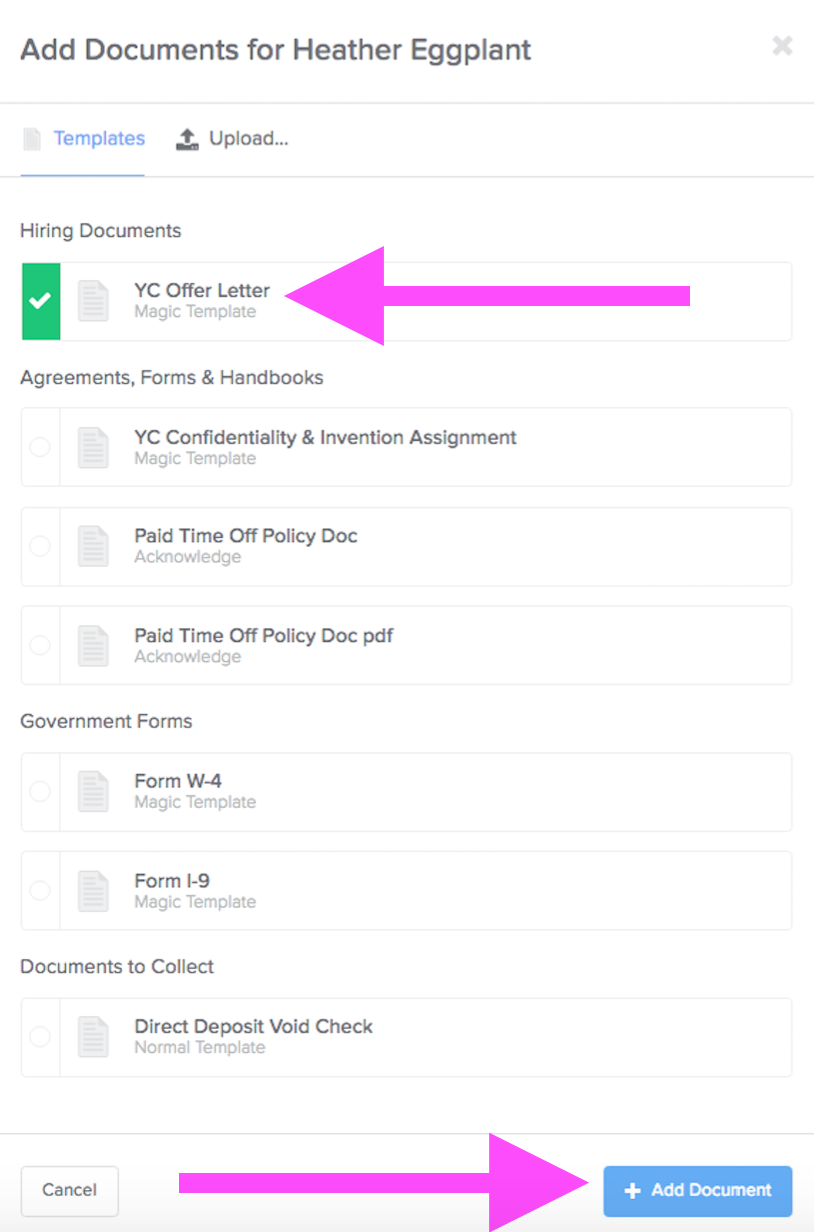Image resolution: width=814 pixels, height=1232 pixels.
Task: Click the Cancel button
Action: pos(70,1191)
